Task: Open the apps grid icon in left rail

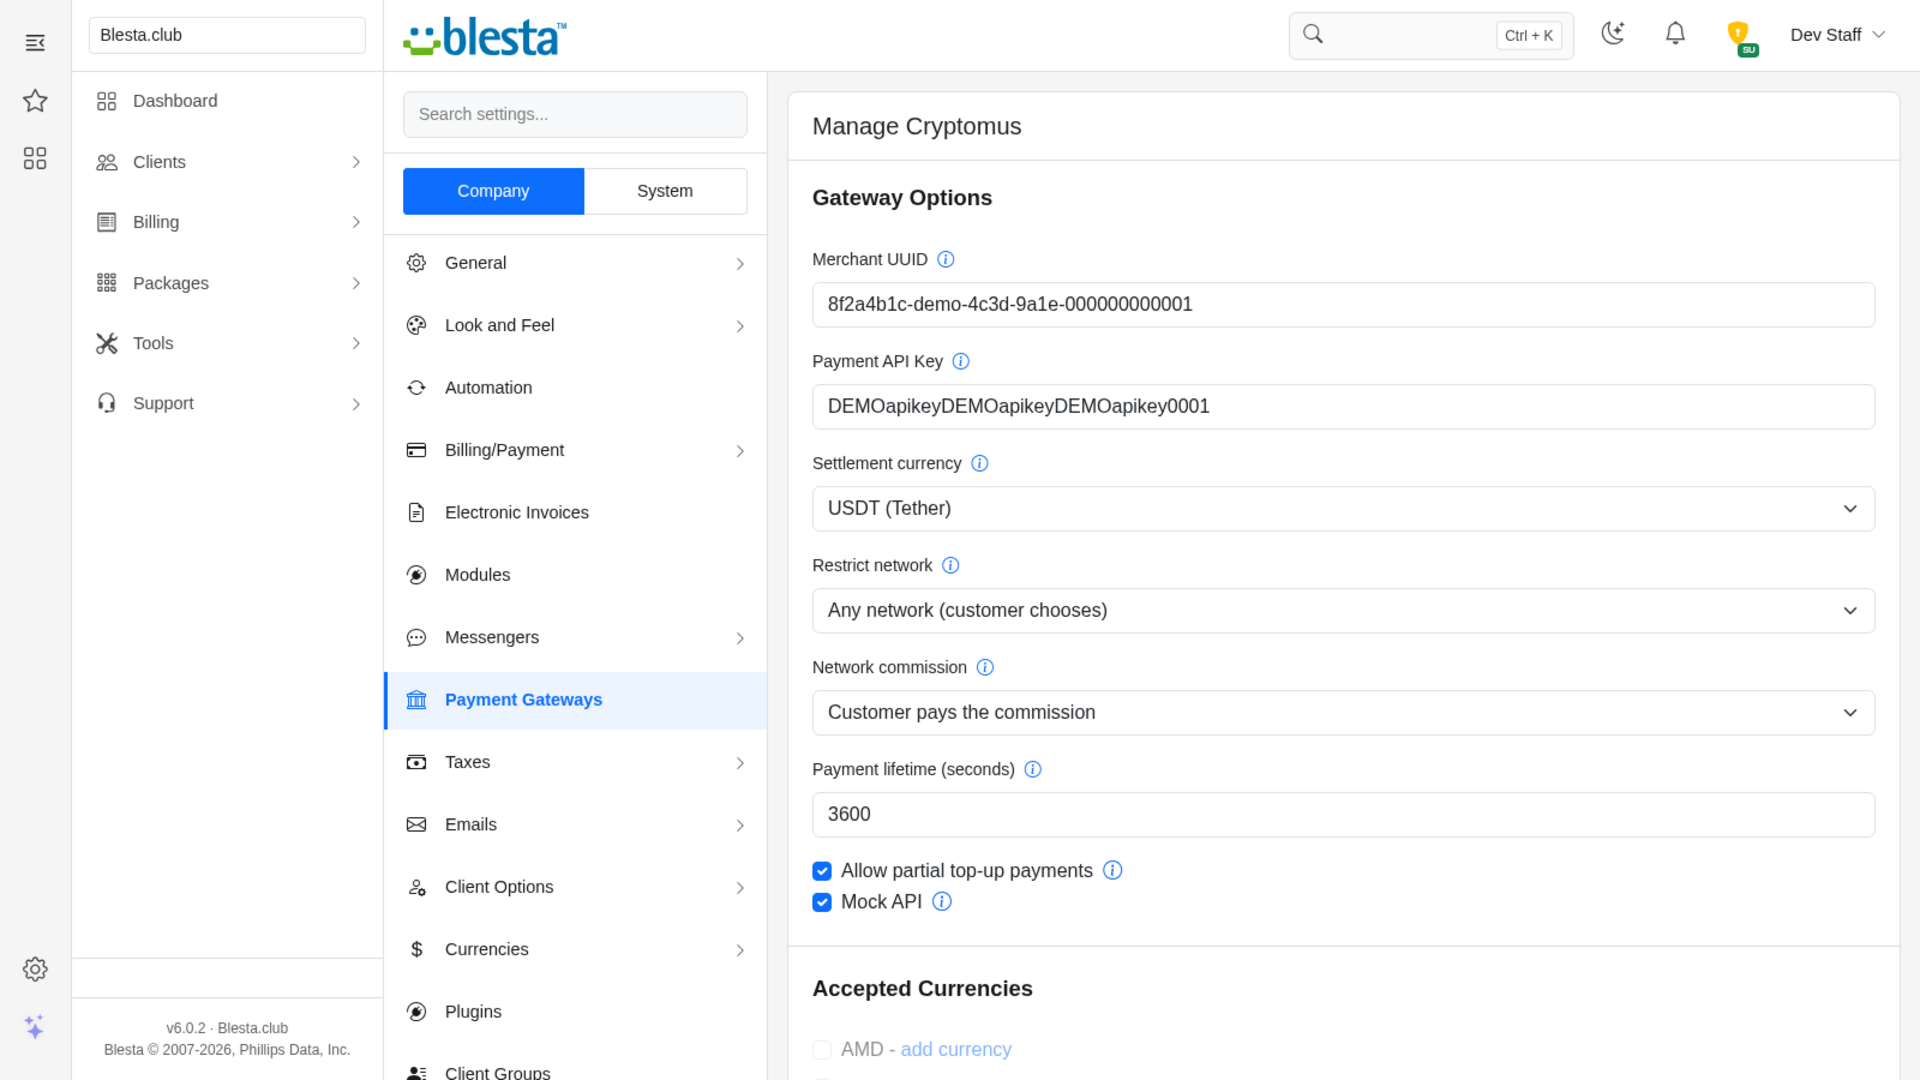Action: 35,158
